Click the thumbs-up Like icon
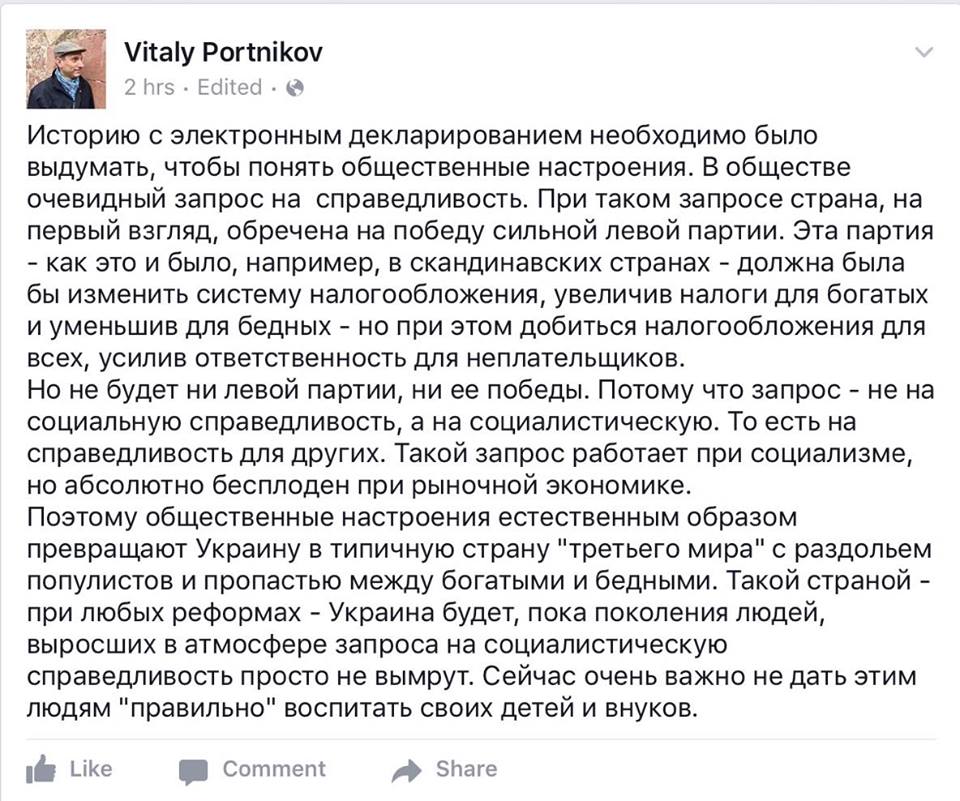Image resolution: width=960 pixels, height=801 pixels. click(x=40, y=769)
